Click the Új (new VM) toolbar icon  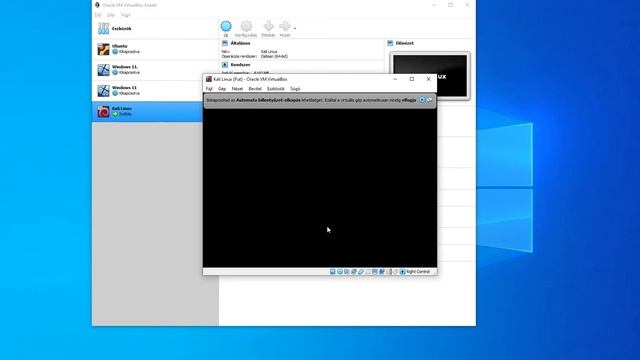click(x=226, y=27)
